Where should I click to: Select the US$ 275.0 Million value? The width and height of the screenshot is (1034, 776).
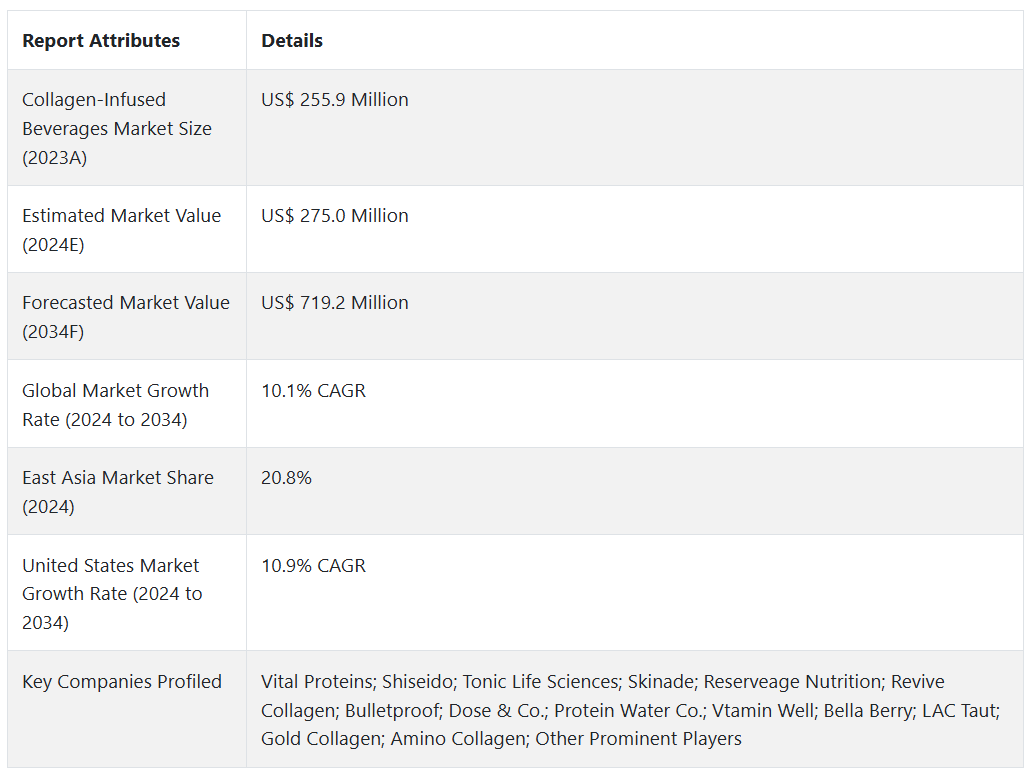(335, 216)
